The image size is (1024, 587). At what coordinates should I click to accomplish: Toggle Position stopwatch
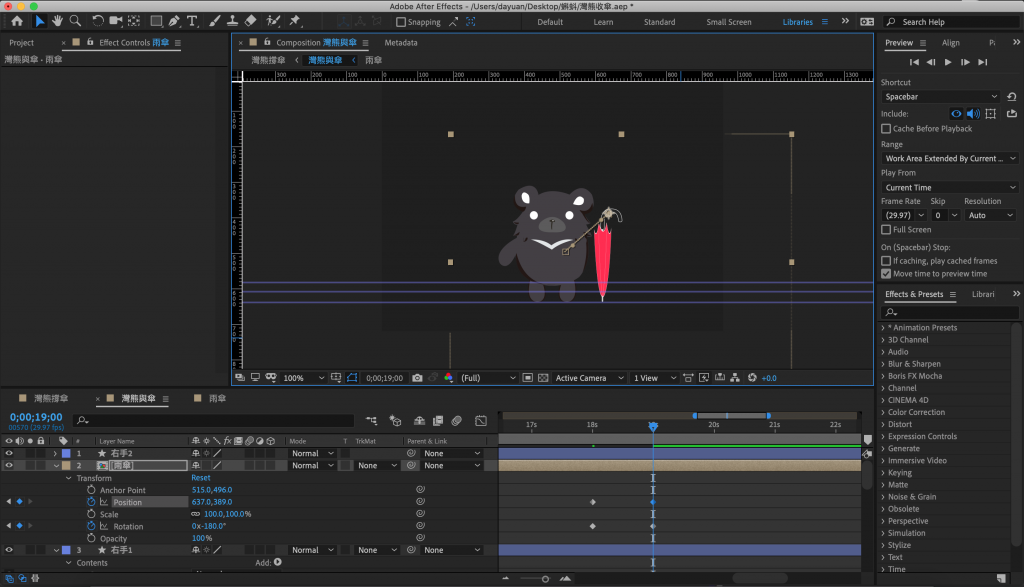point(91,502)
